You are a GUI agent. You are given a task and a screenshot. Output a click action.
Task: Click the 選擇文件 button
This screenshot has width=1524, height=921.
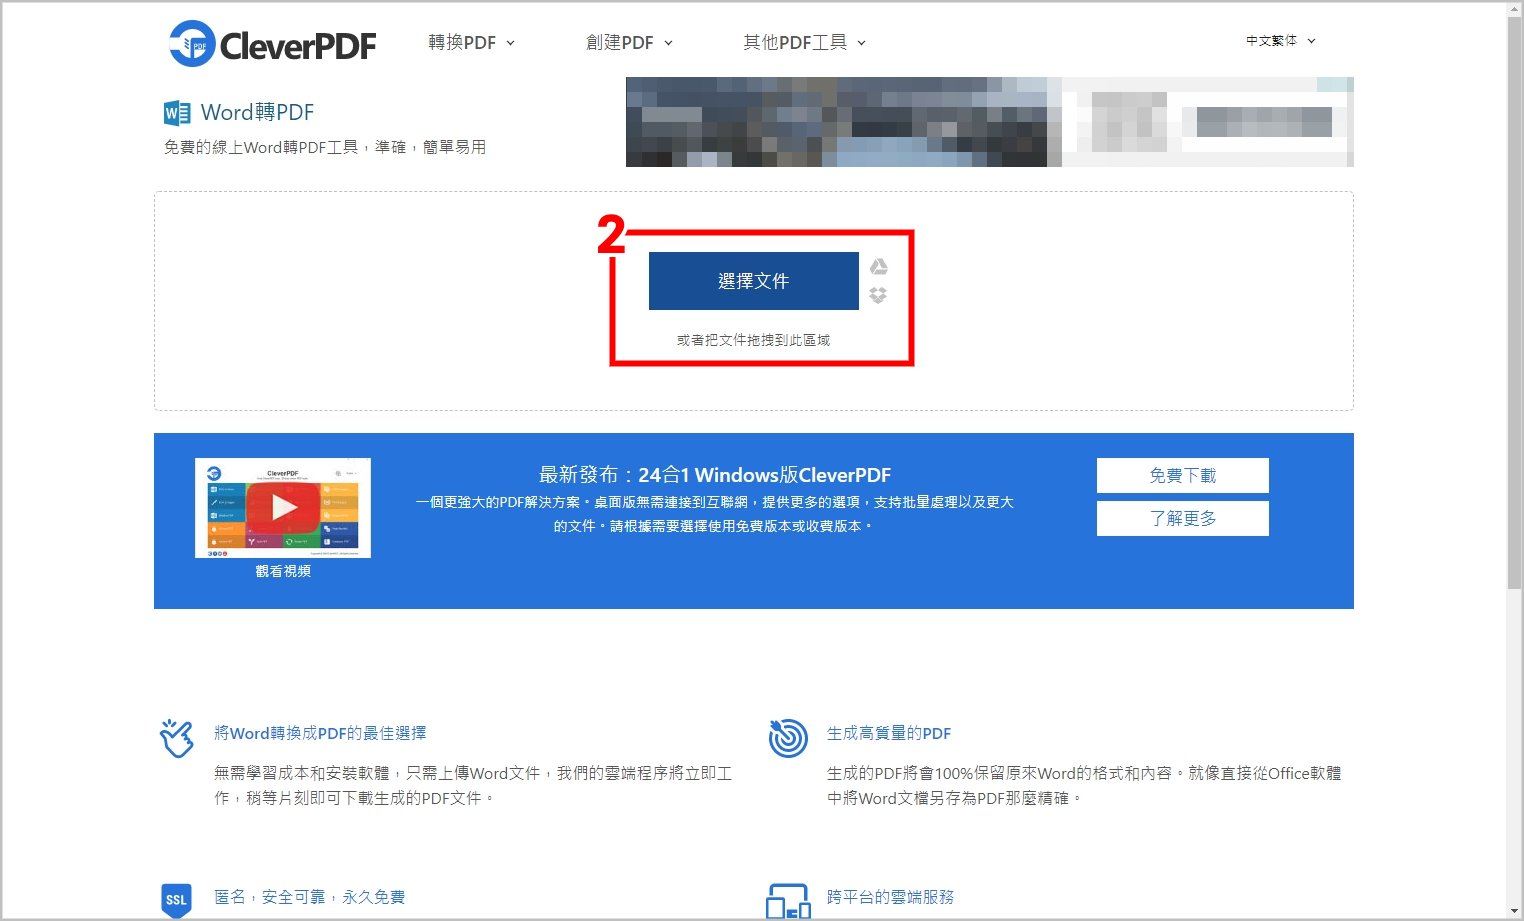pos(753,281)
